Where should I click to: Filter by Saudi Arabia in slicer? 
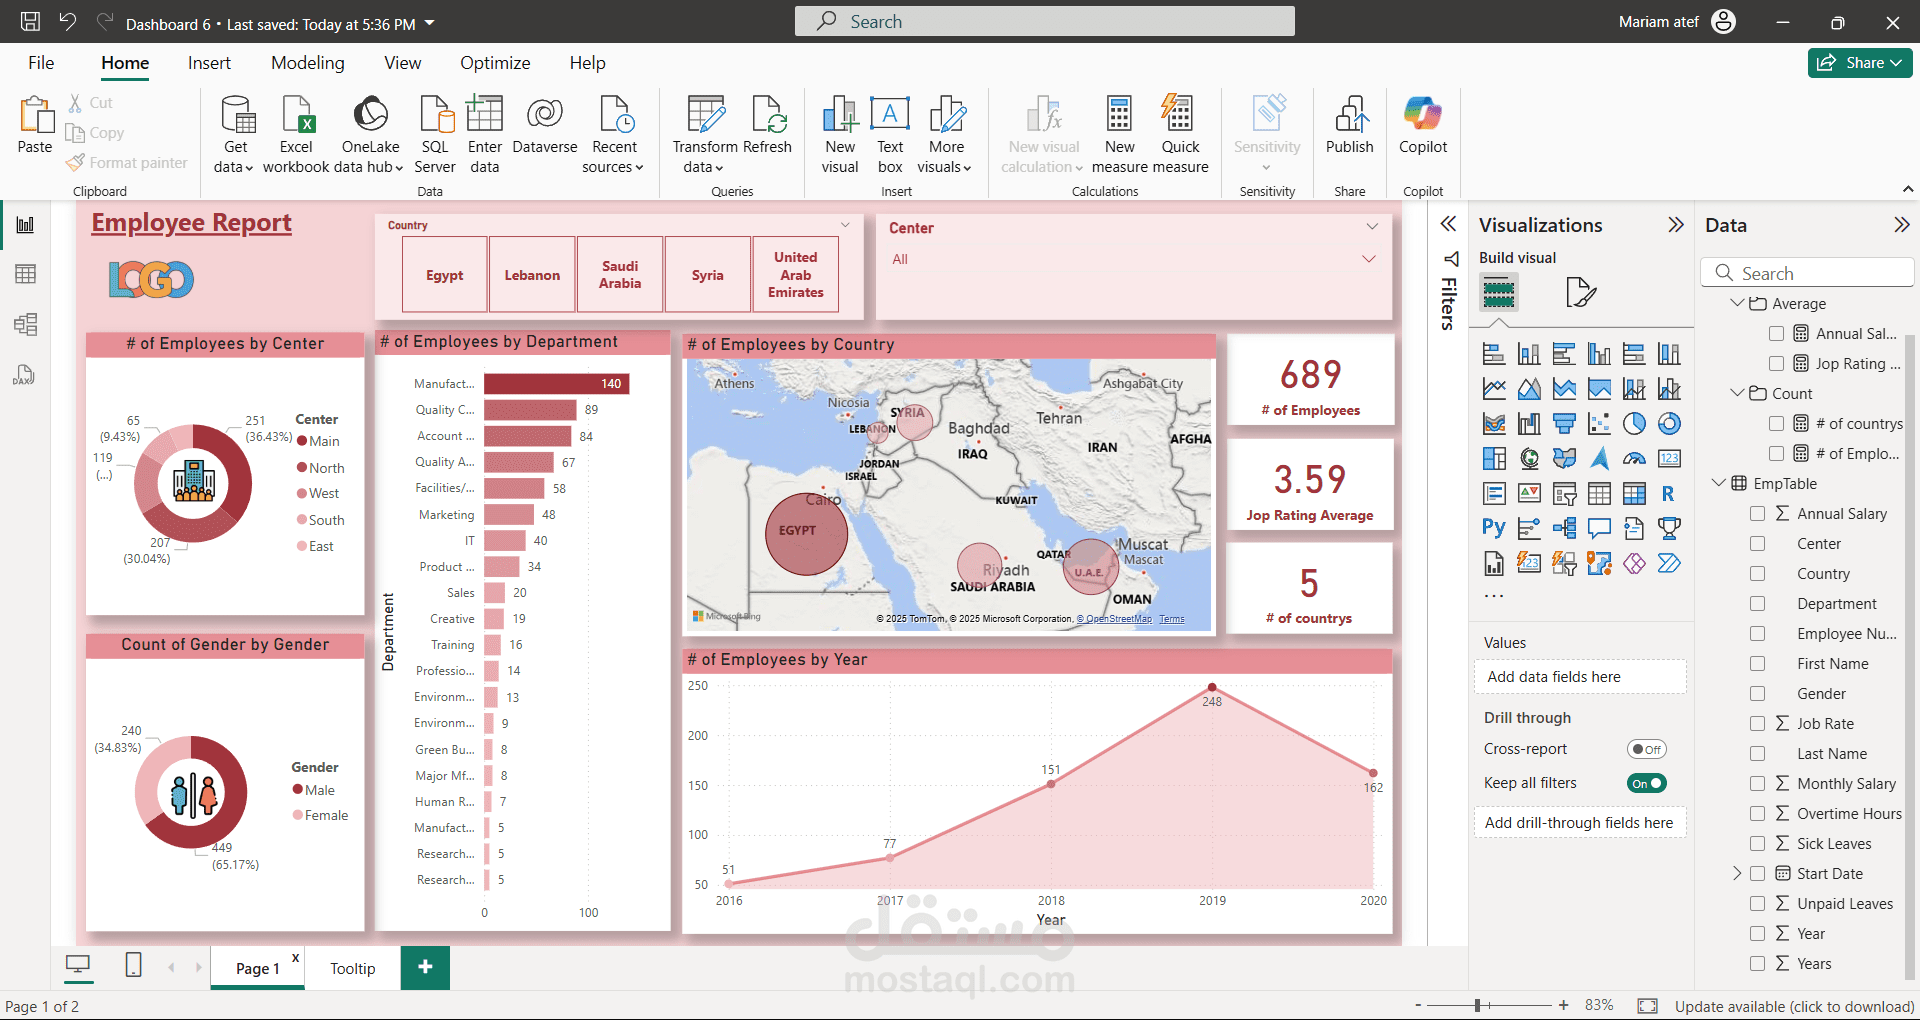point(620,275)
